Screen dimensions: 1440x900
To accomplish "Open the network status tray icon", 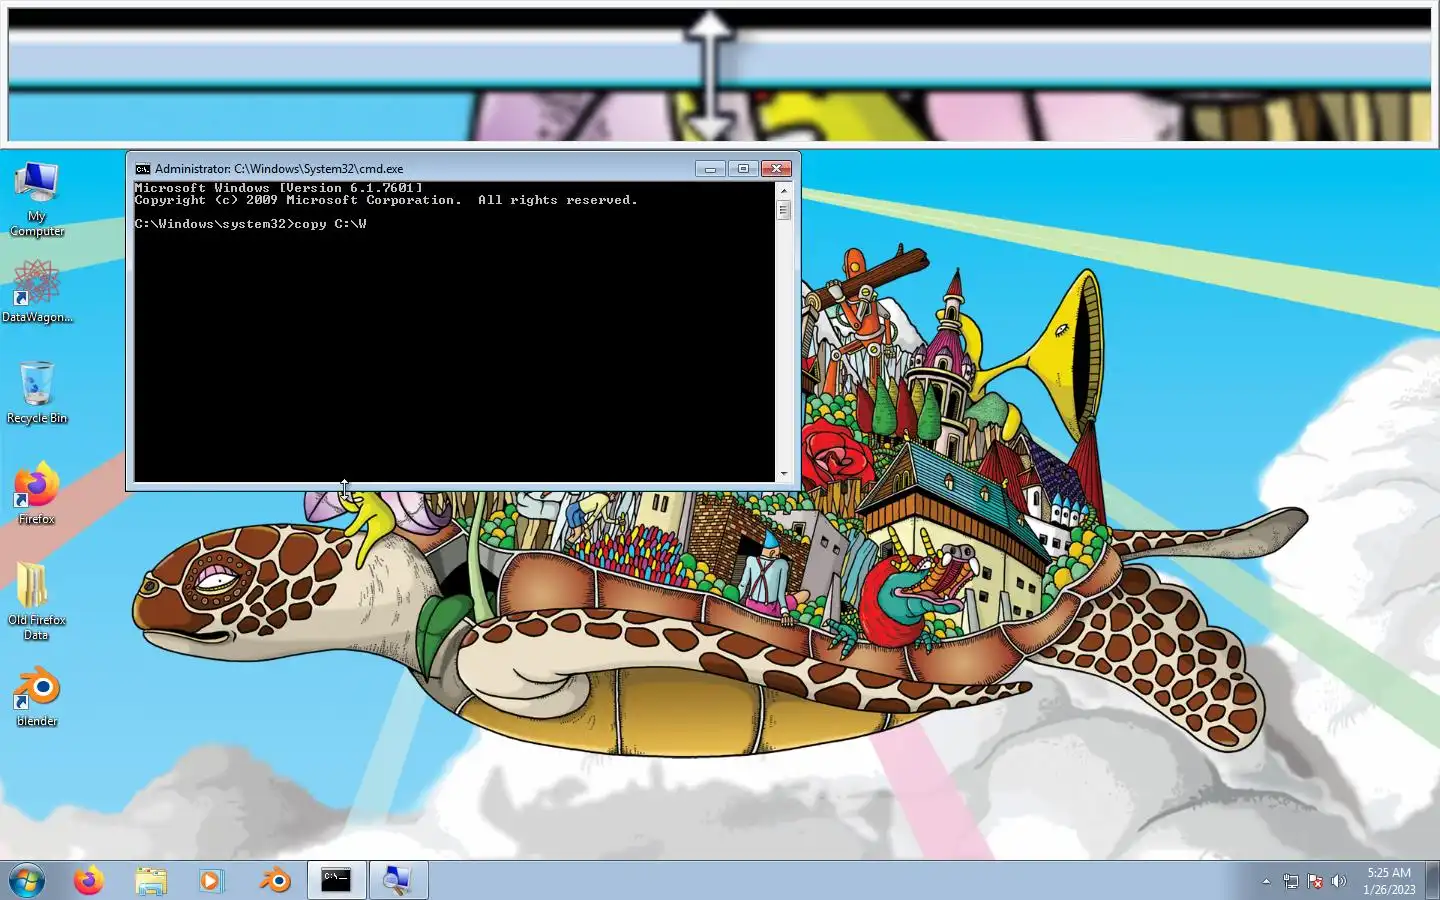I will [x=1291, y=881].
